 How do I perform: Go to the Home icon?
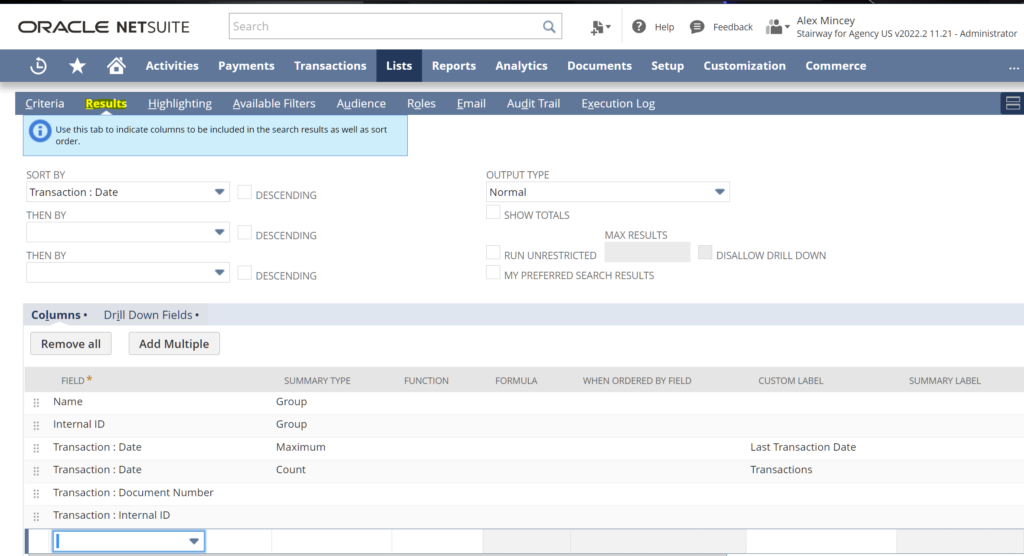pyautogui.click(x=116, y=65)
